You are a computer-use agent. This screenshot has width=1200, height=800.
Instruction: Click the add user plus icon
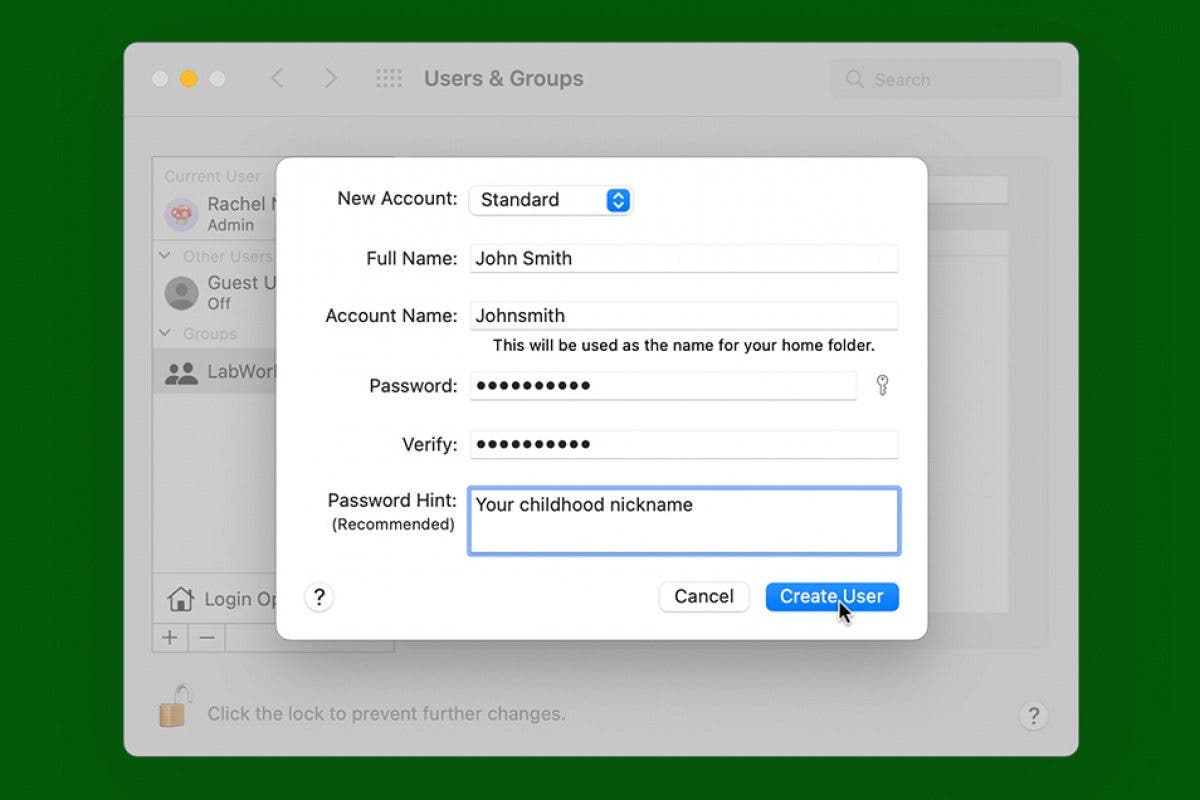pyautogui.click(x=170, y=637)
